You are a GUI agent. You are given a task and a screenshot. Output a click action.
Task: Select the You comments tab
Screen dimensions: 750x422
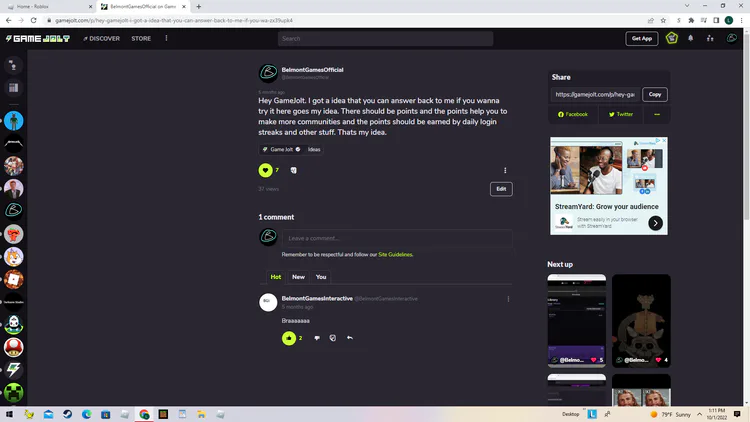tap(321, 277)
